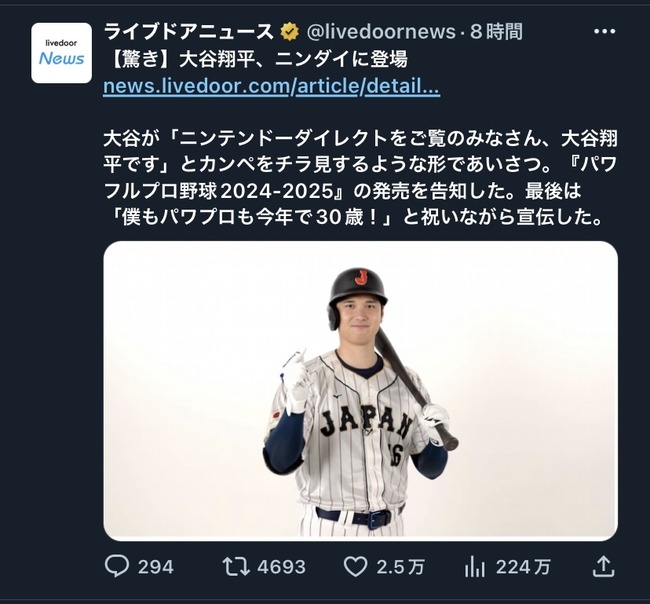Open the three-dot more options menu
This screenshot has width=650, height=604.
(604, 31)
